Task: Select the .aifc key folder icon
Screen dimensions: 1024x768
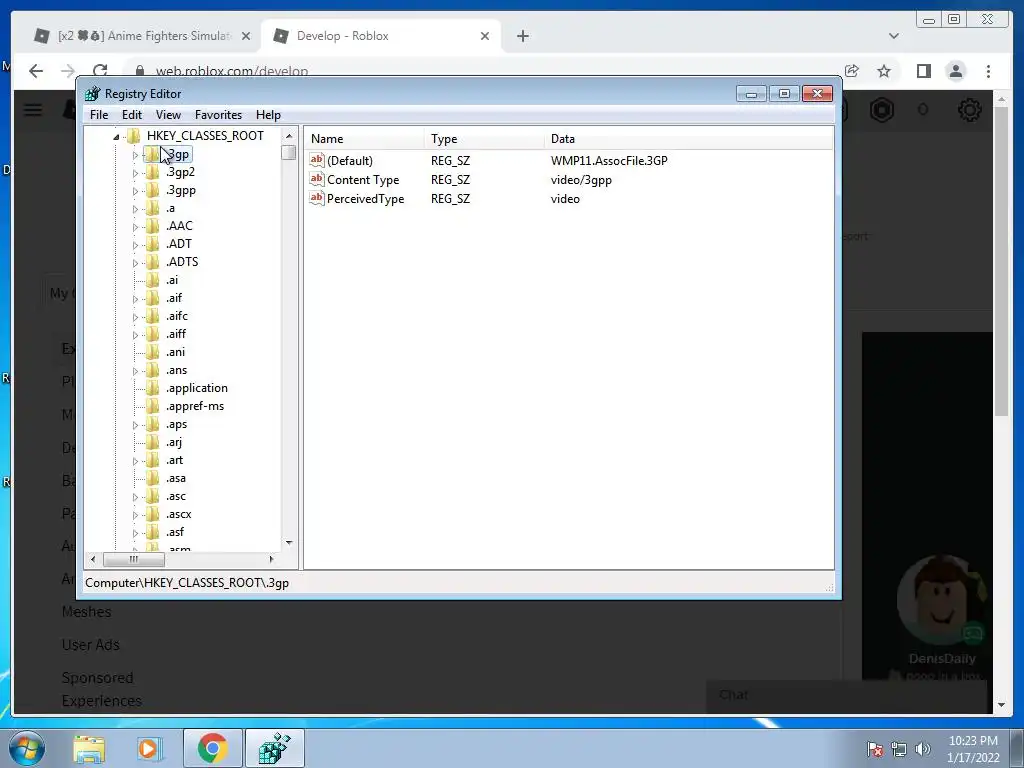Action: coord(153,316)
